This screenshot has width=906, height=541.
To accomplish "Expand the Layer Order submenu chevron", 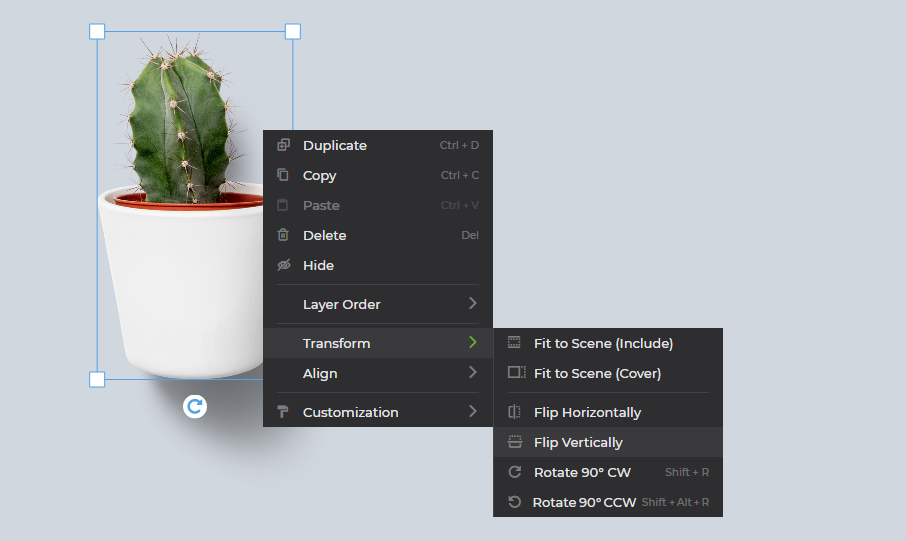I will click(473, 303).
